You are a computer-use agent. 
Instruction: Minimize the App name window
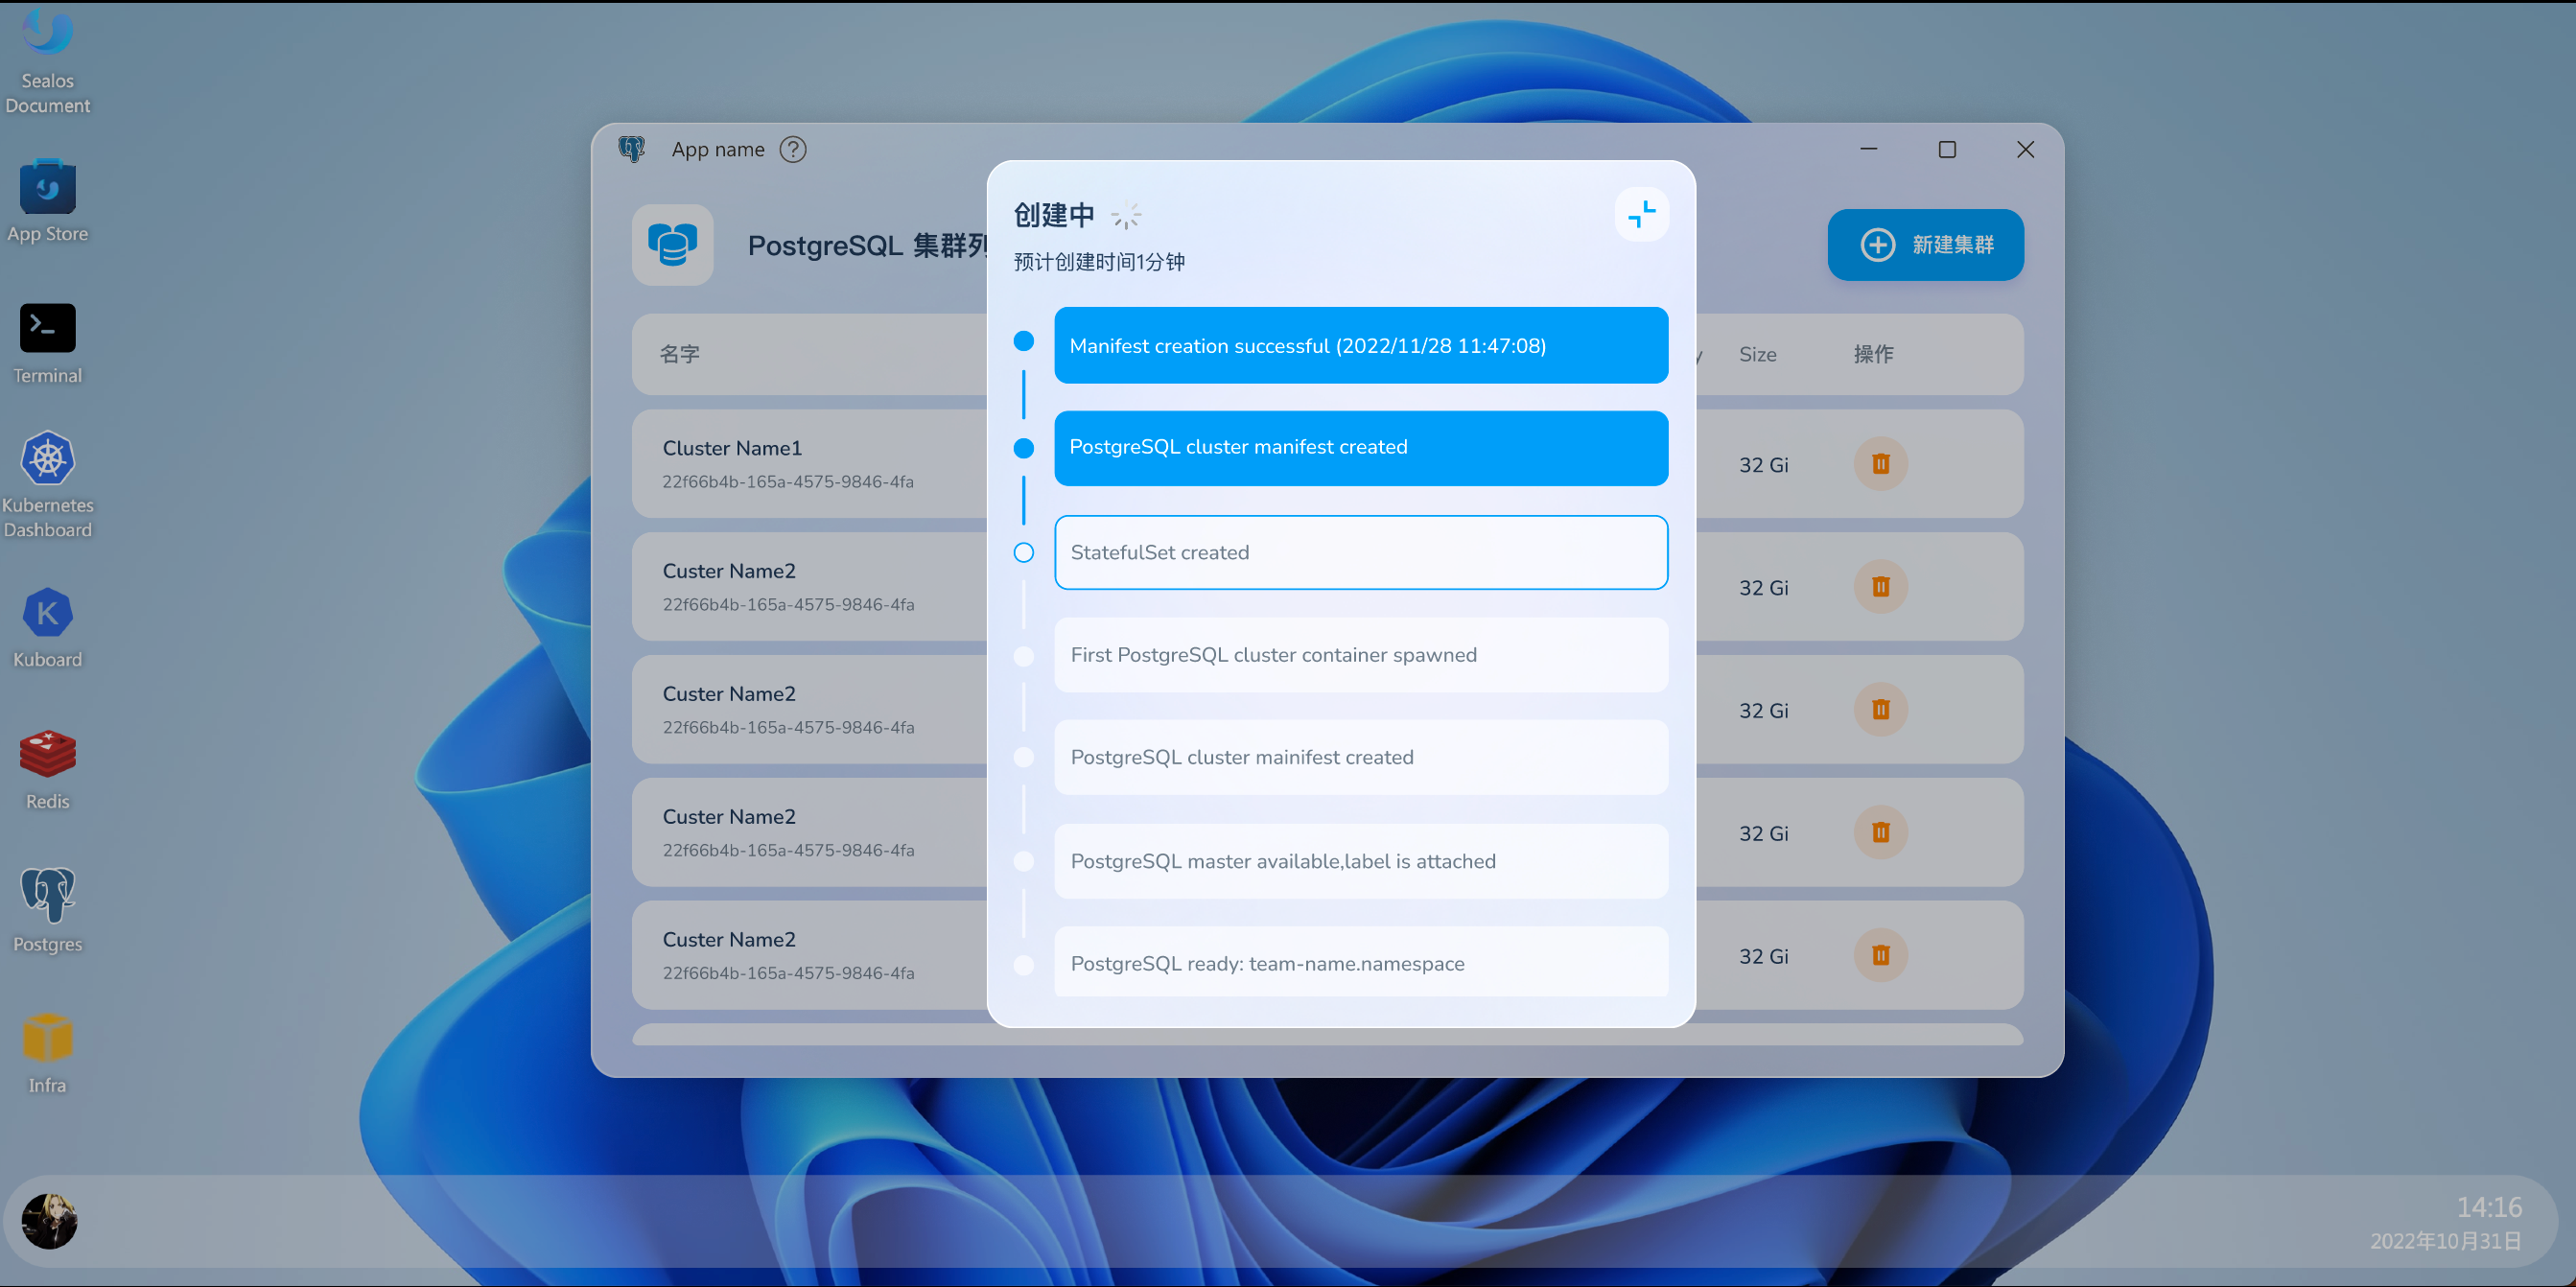coord(1868,149)
